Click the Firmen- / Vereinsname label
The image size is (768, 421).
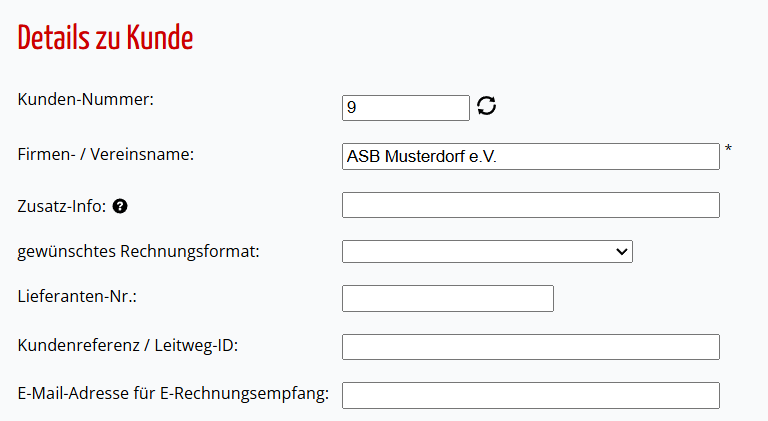pos(106,155)
